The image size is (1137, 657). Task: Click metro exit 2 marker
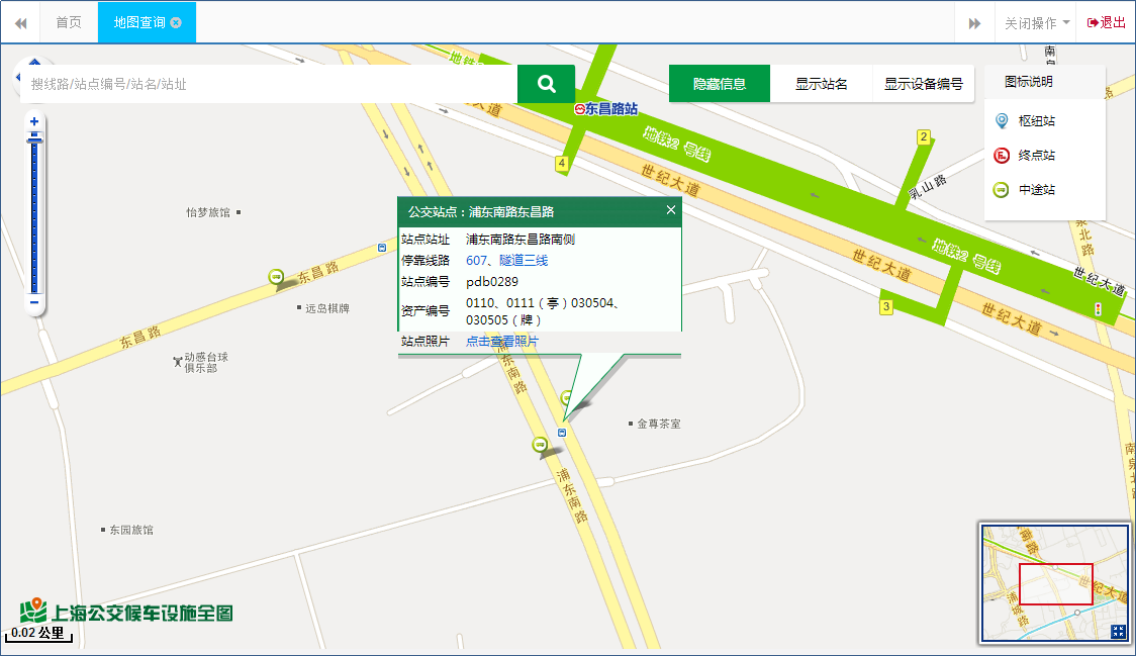point(923,137)
